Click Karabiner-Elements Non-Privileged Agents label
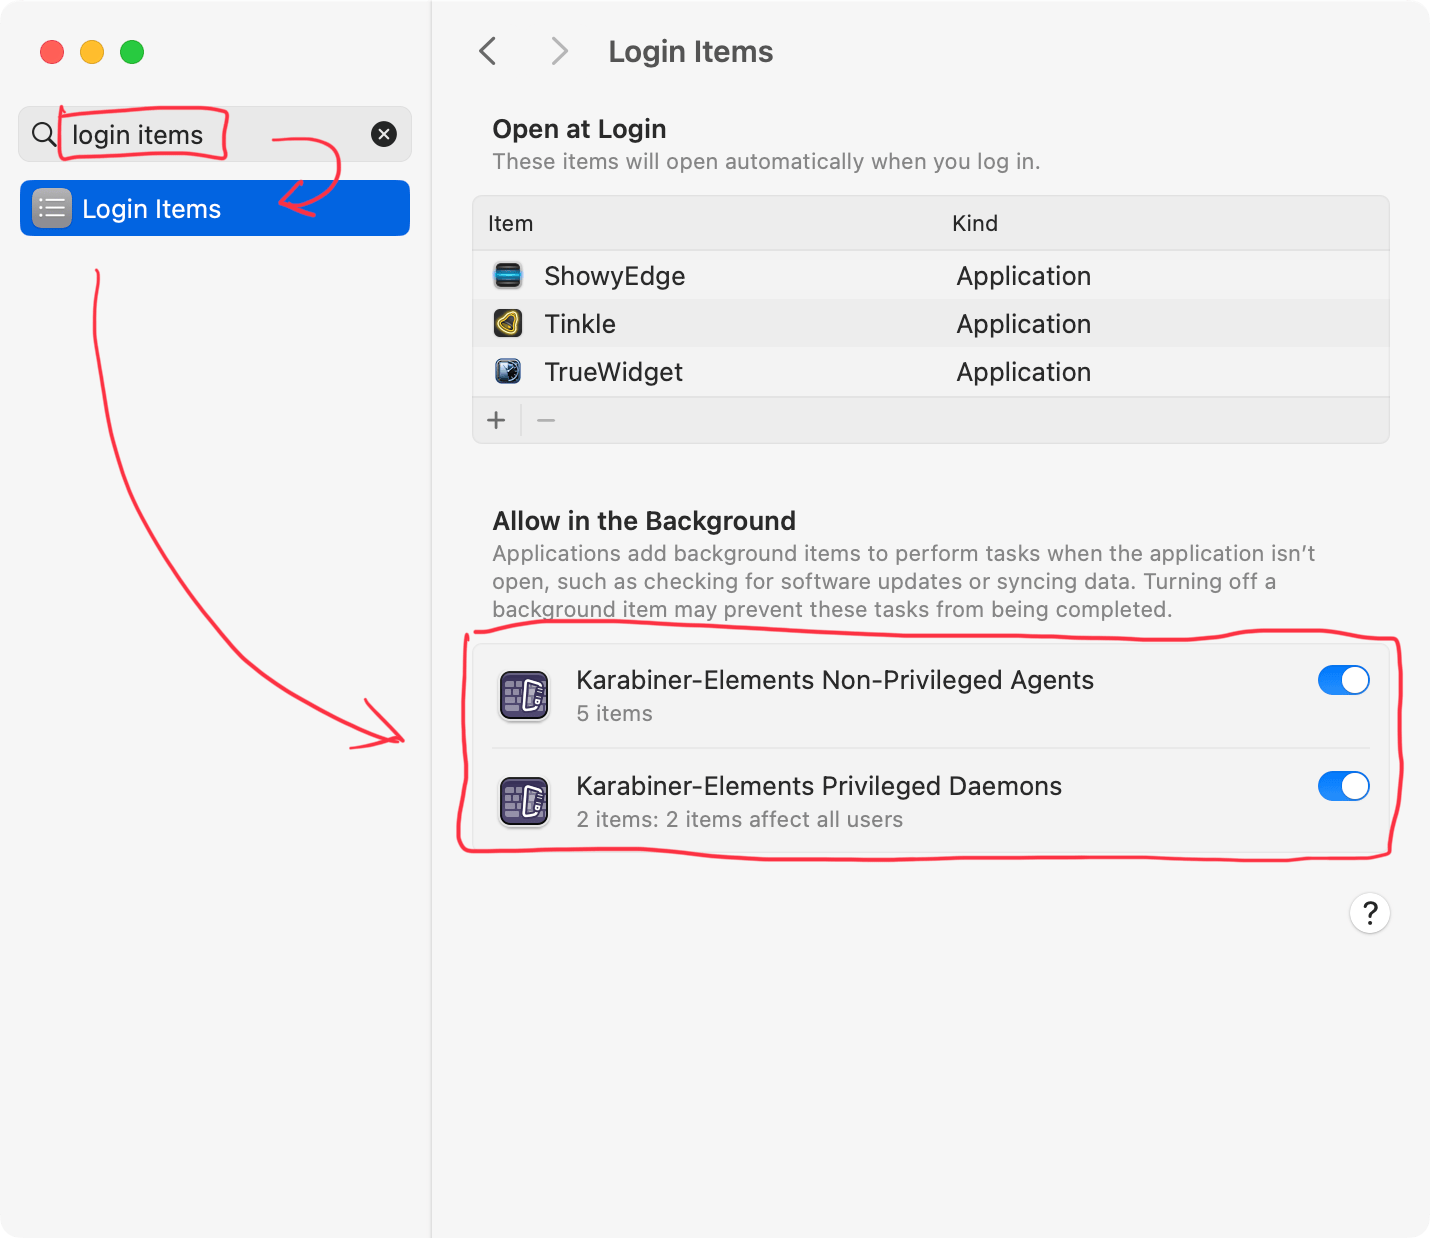The height and width of the screenshot is (1238, 1430). pyautogui.click(x=835, y=680)
